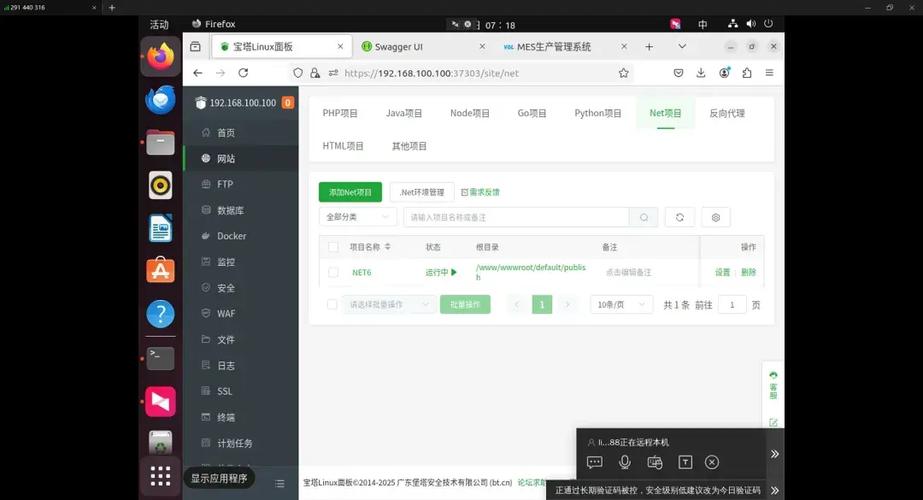
Task: Open the Help question mark icon
Action: point(160,314)
